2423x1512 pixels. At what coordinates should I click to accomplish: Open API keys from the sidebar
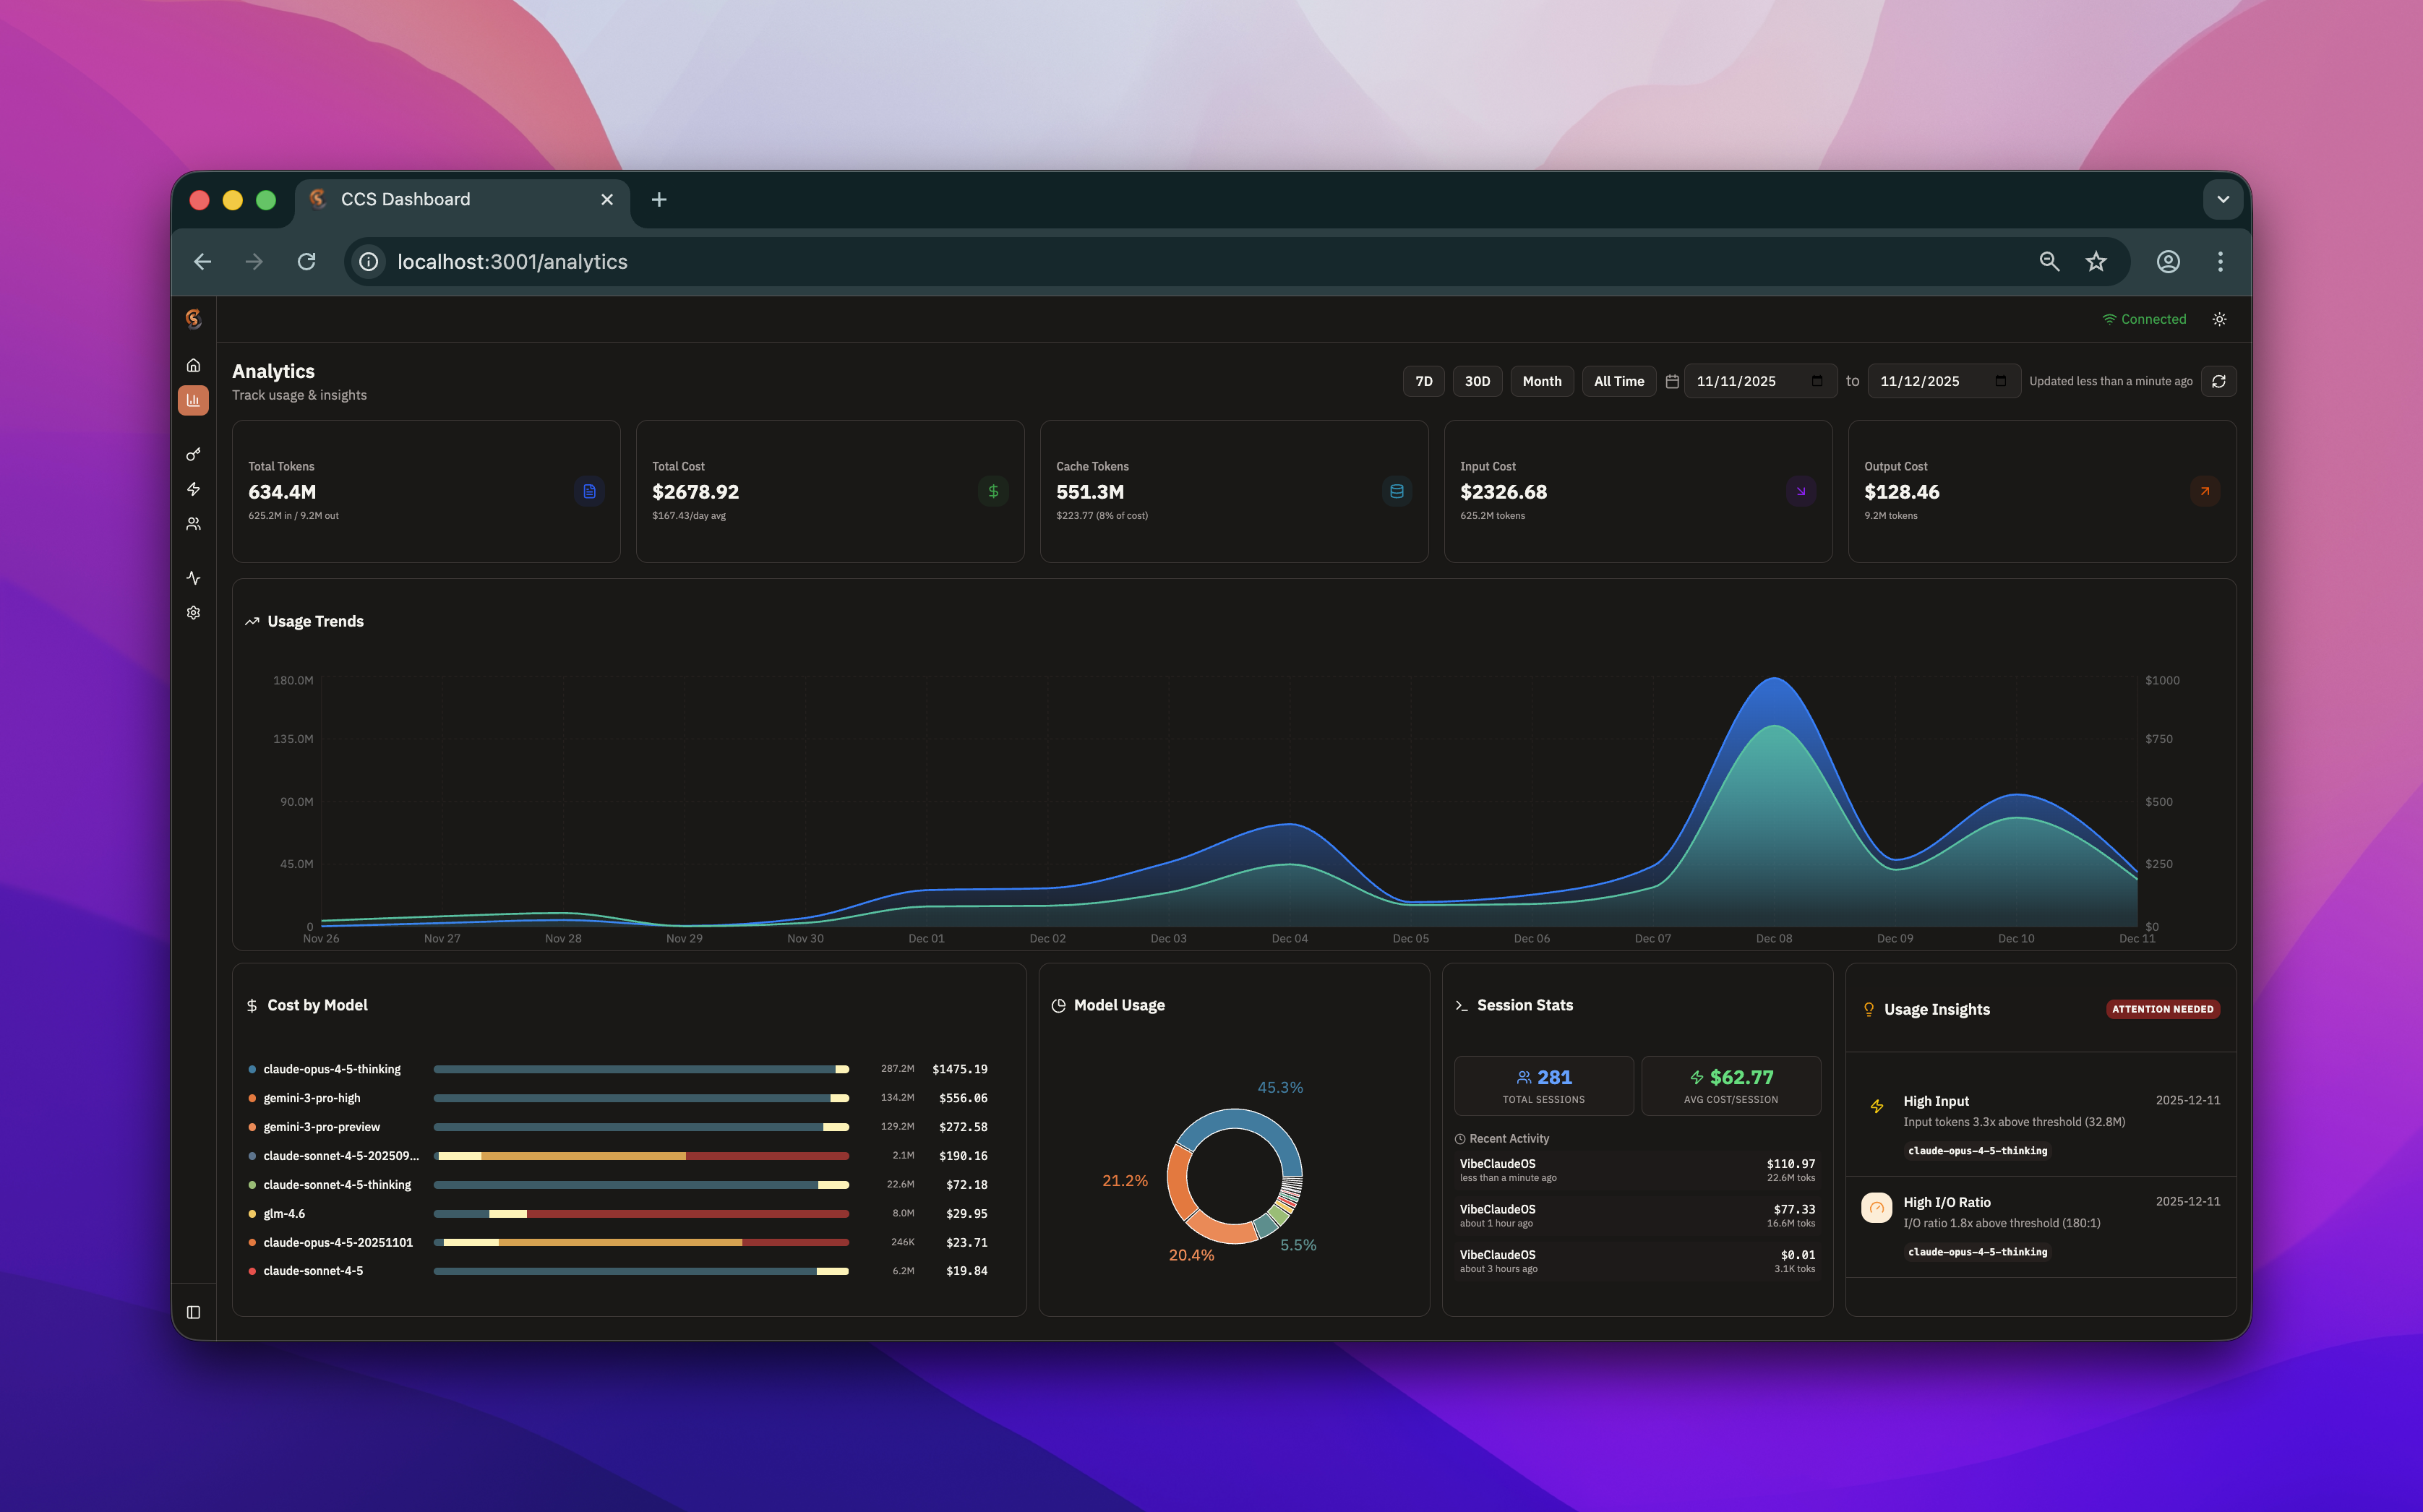pyautogui.click(x=193, y=453)
